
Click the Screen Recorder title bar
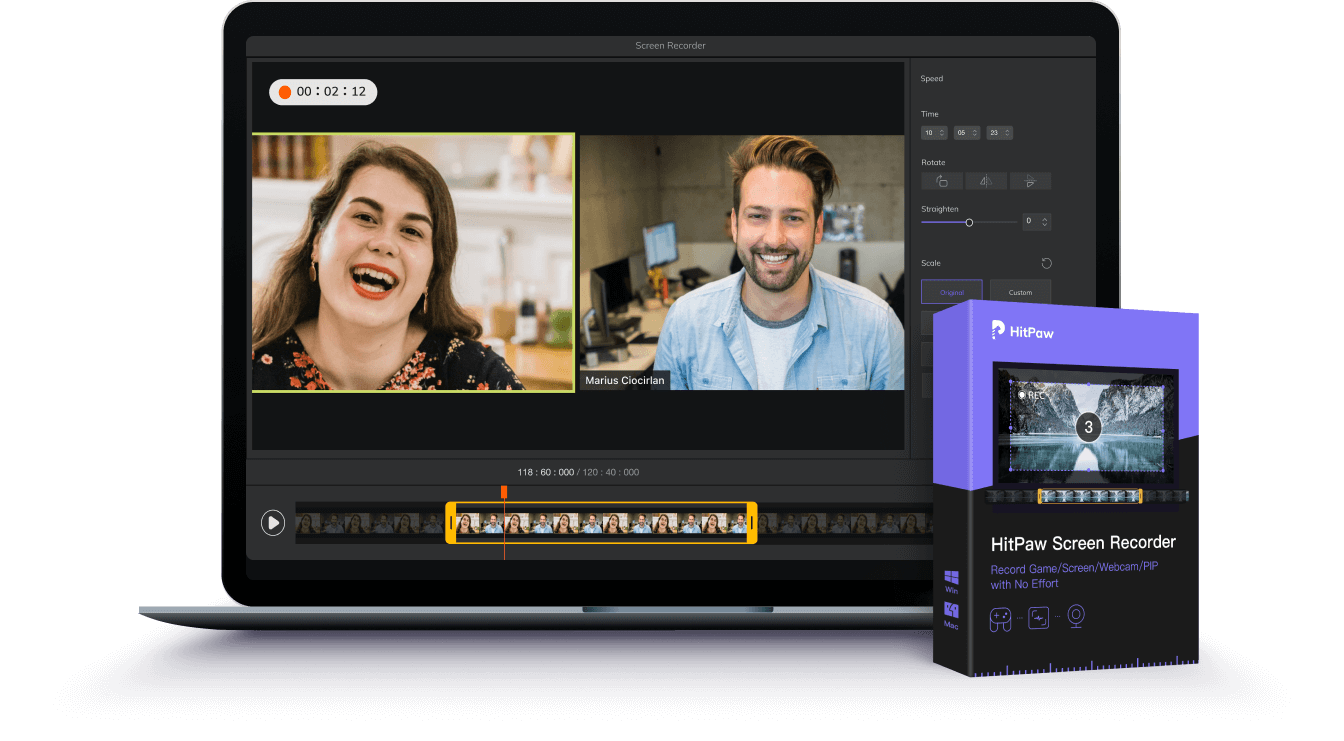pos(670,45)
